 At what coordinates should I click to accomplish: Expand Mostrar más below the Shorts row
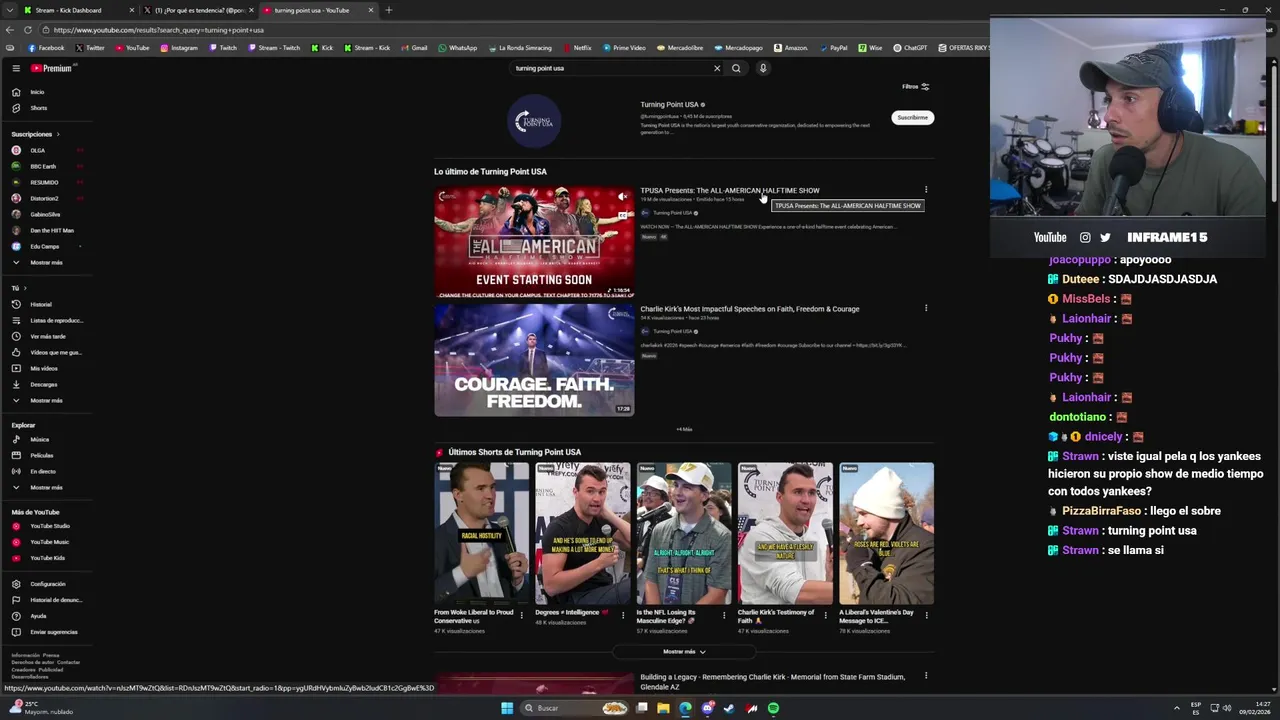click(684, 651)
